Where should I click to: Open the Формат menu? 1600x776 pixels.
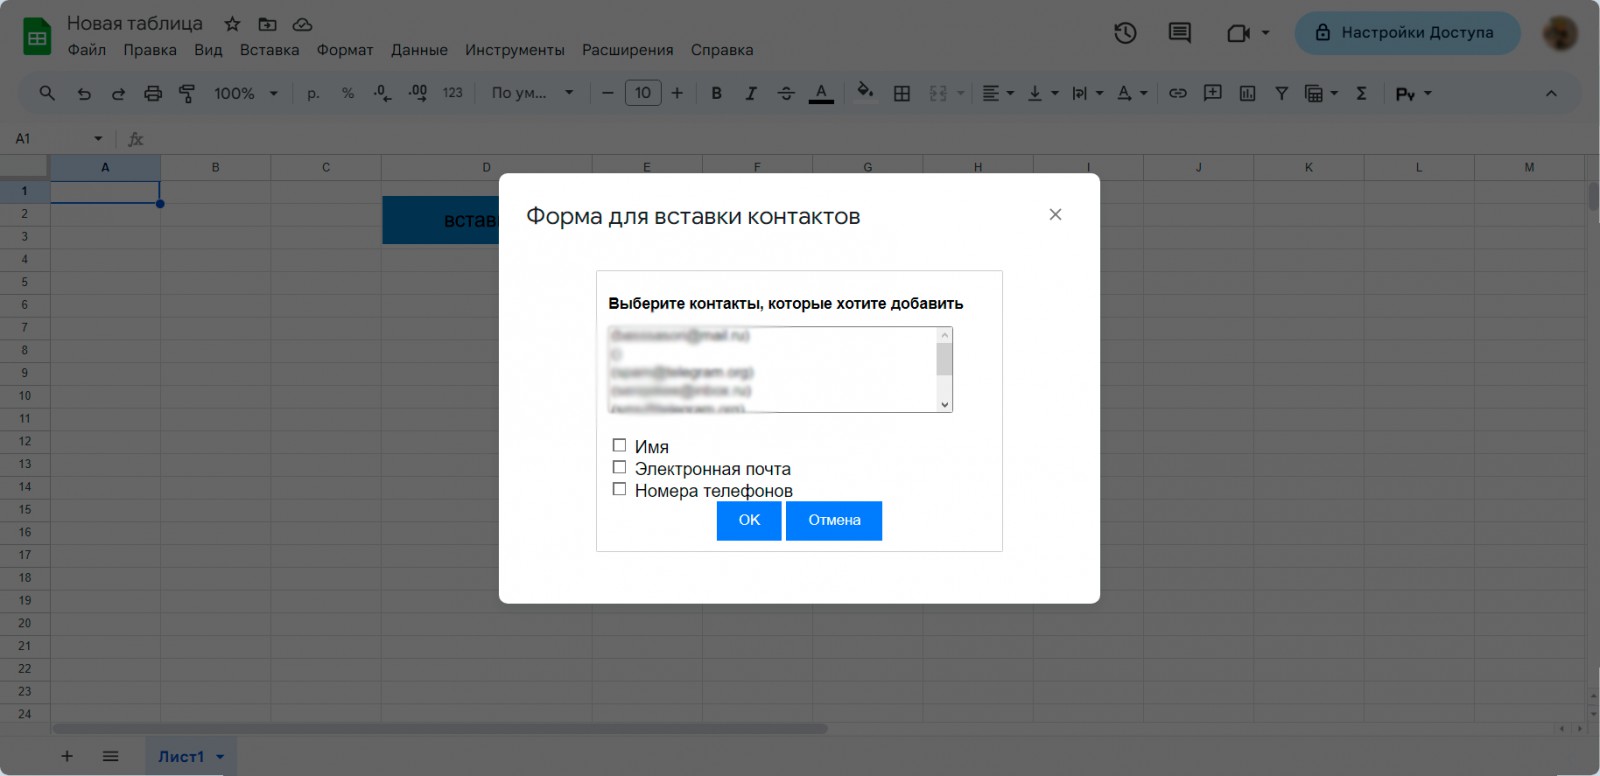click(x=345, y=50)
